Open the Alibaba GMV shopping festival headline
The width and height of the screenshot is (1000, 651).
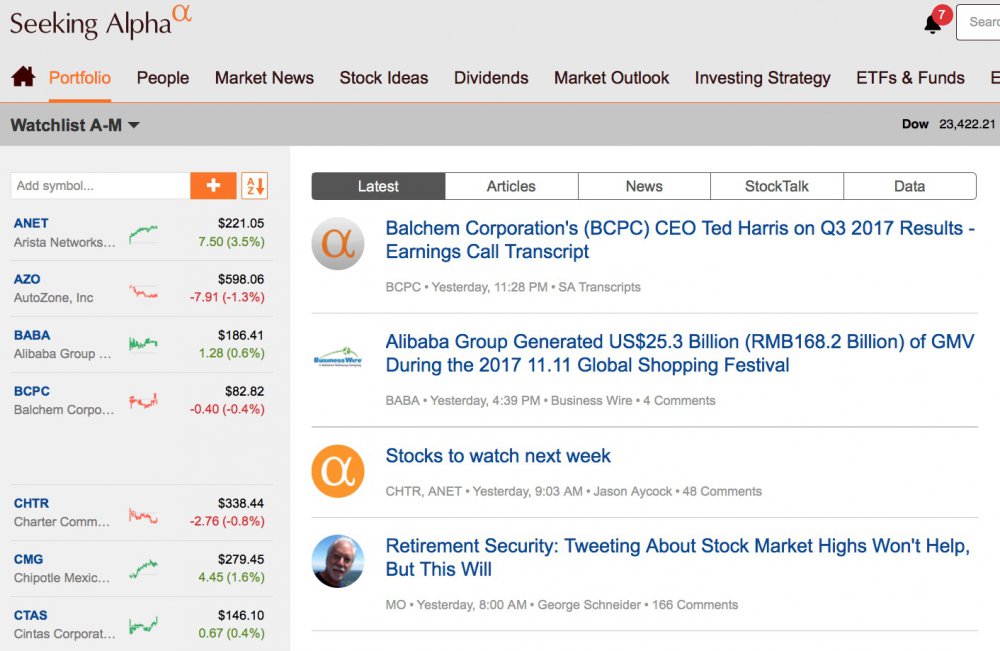(679, 353)
